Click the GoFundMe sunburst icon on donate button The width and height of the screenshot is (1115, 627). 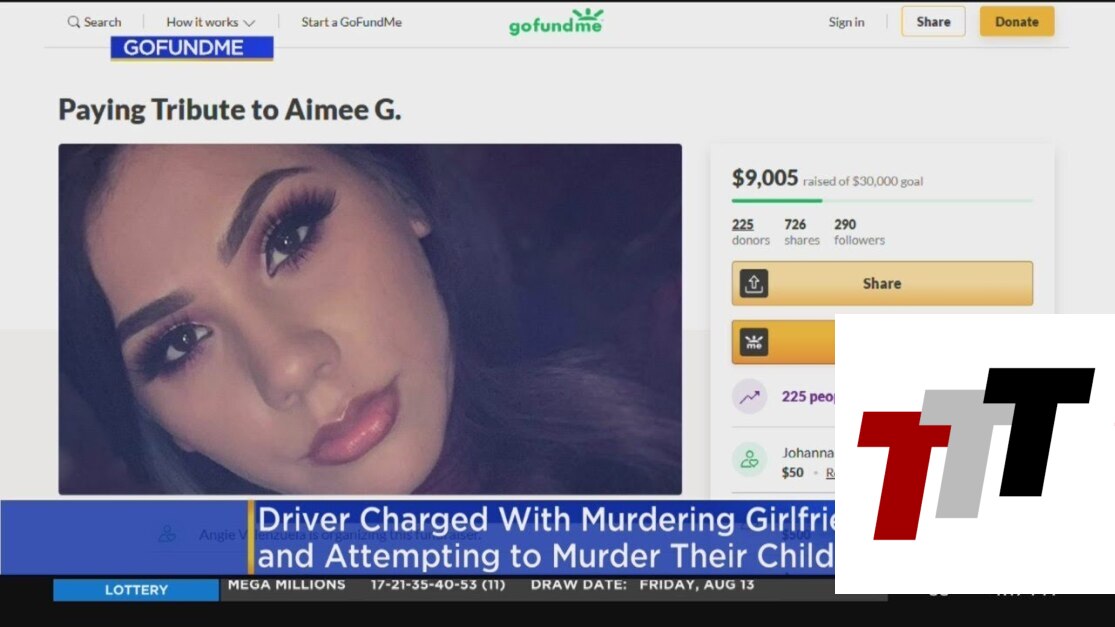(x=754, y=342)
